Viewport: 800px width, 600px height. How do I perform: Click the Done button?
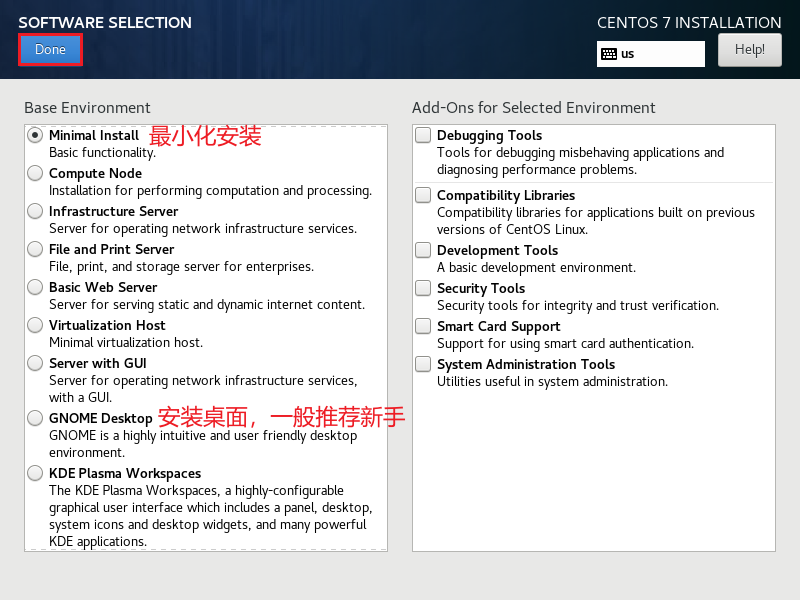[x=50, y=49]
